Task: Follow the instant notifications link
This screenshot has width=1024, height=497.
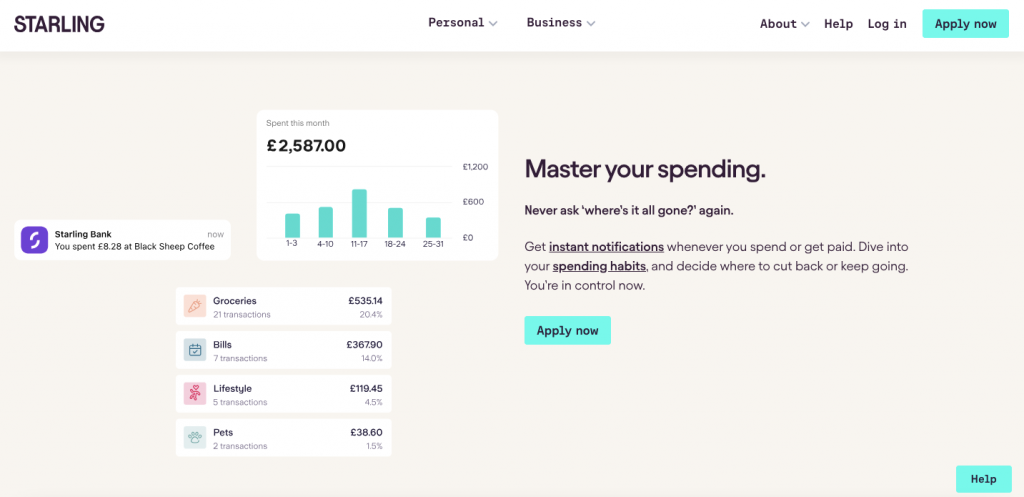Action: (606, 246)
